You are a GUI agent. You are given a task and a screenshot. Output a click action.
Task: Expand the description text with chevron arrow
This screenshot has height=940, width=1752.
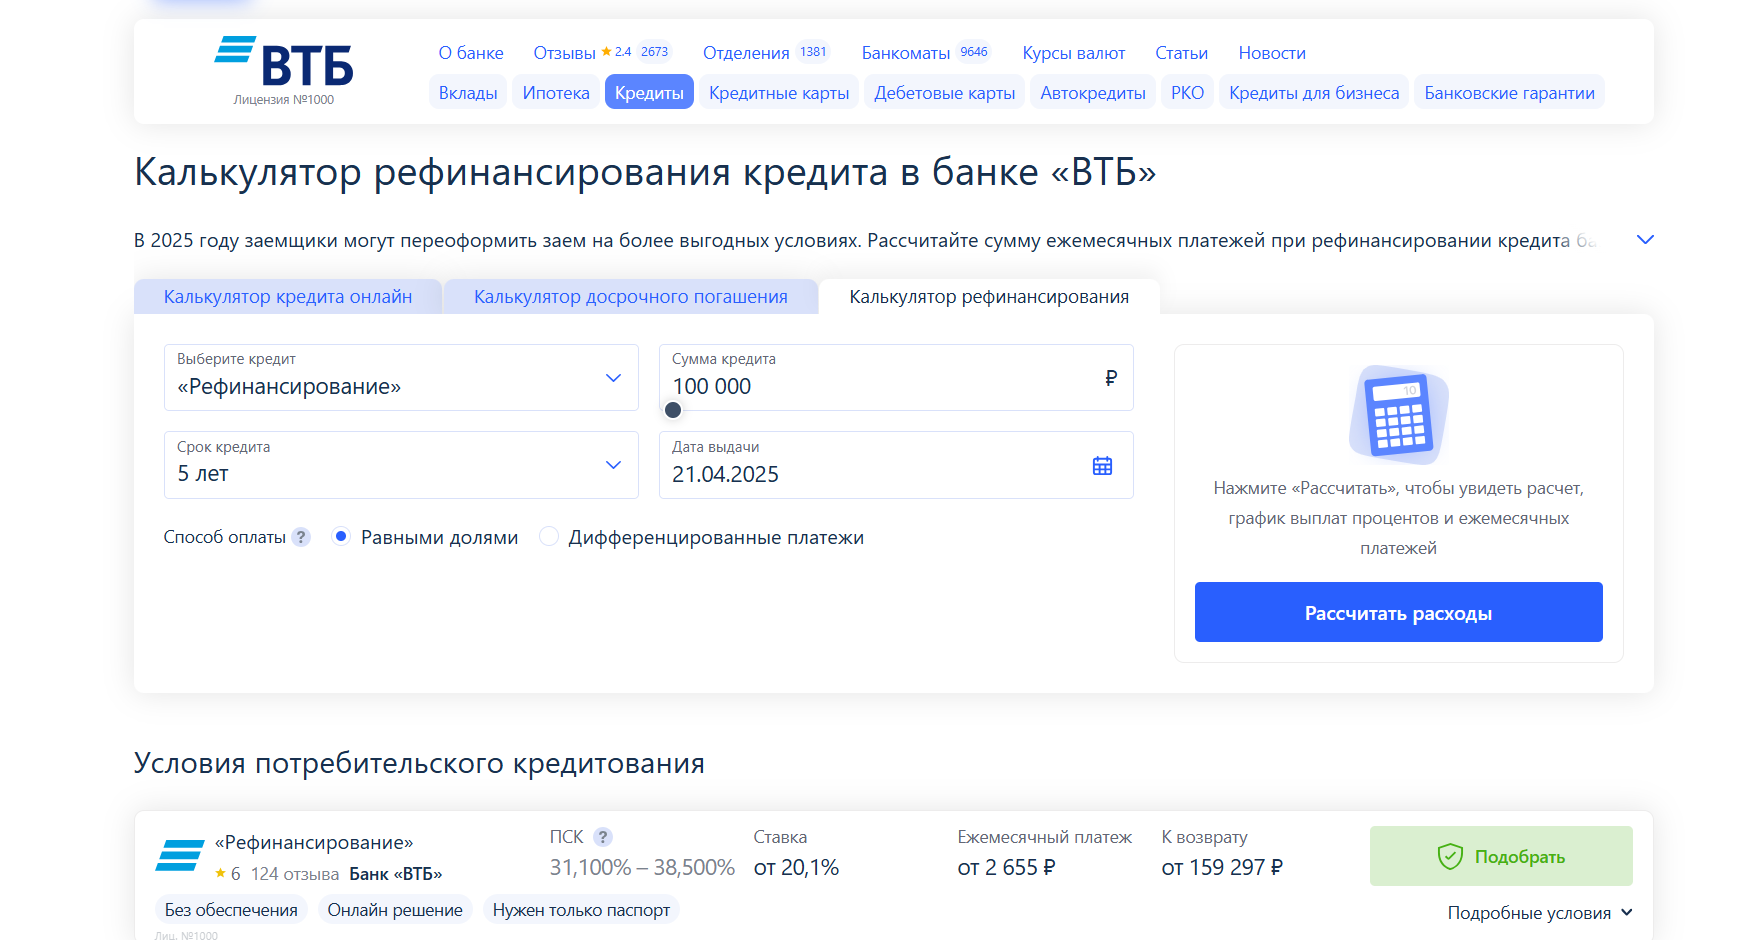(1644, 240)
